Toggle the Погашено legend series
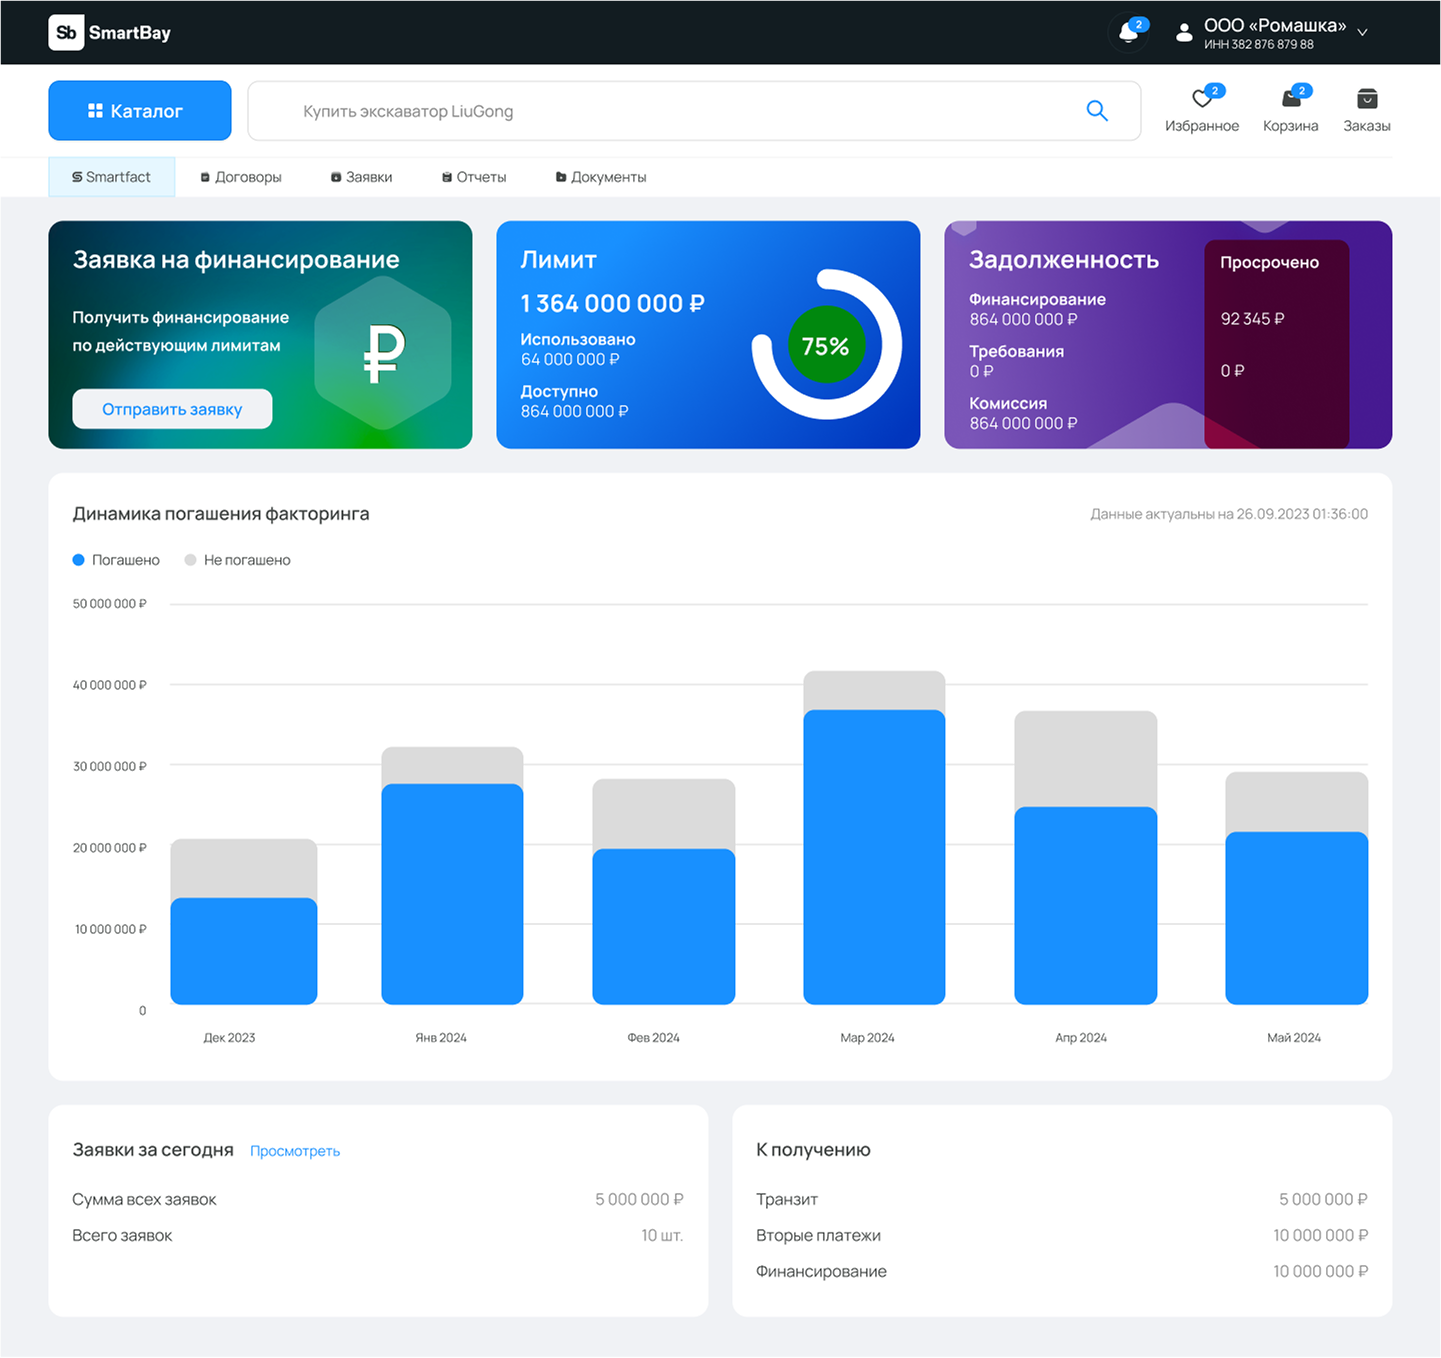This screenshot has width=1441, height=1358. point(116,560)
